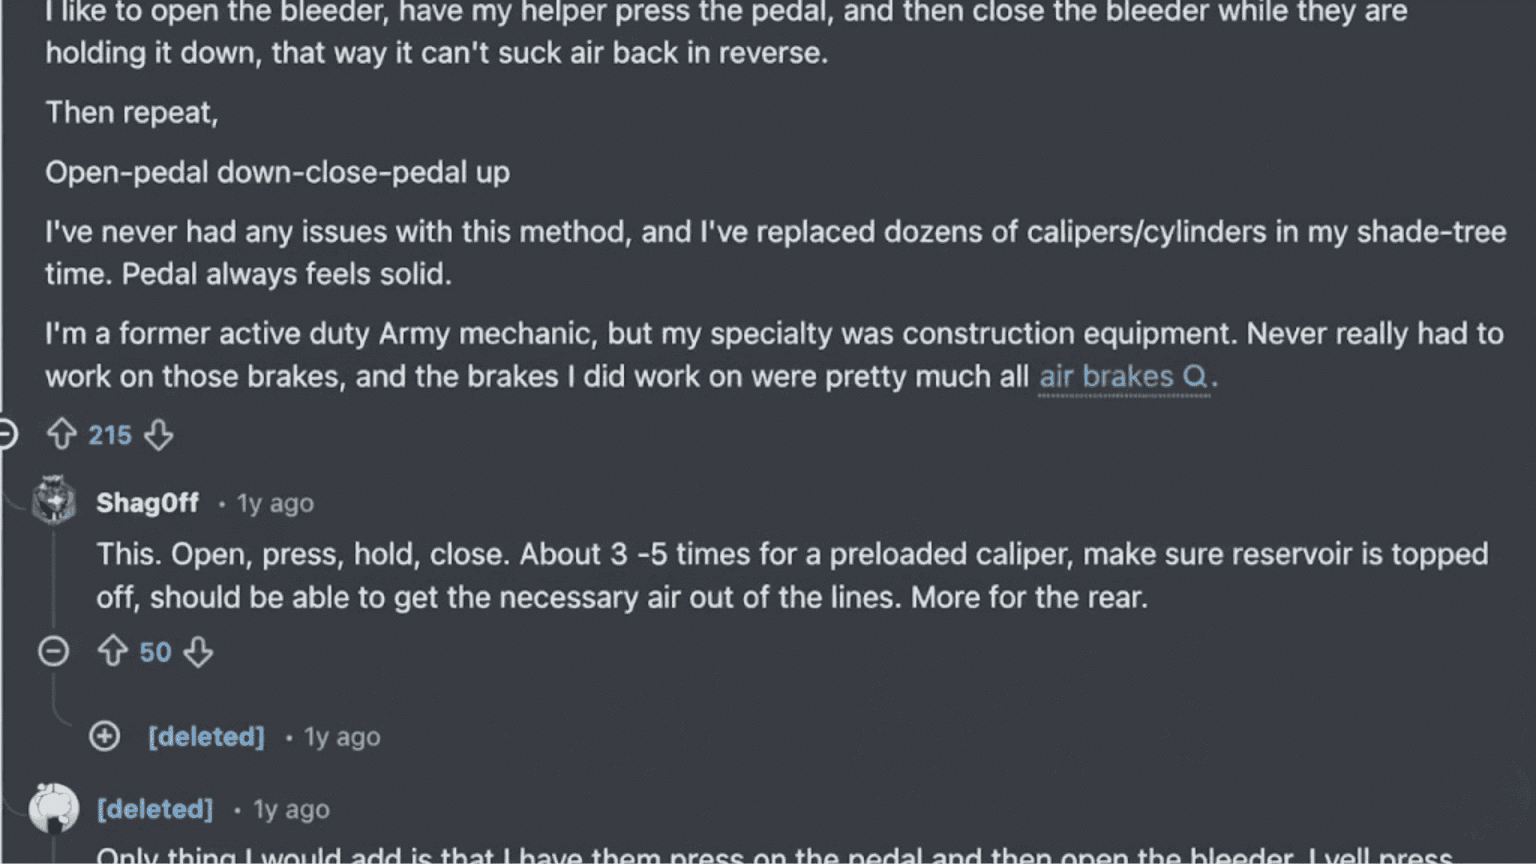Image resolution: width=1536 pixels, height=864 pixels.
Task: Click the upvote arrow showing 215
Action: pyautogui.click(x=62, y=434)
